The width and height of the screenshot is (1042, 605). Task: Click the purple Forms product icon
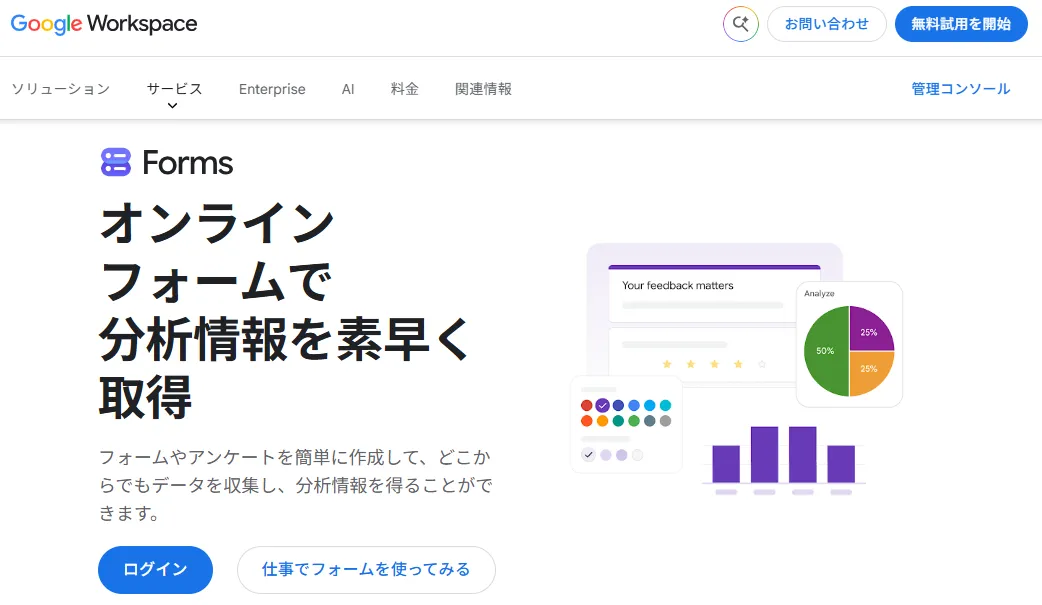tap(116, 162)
